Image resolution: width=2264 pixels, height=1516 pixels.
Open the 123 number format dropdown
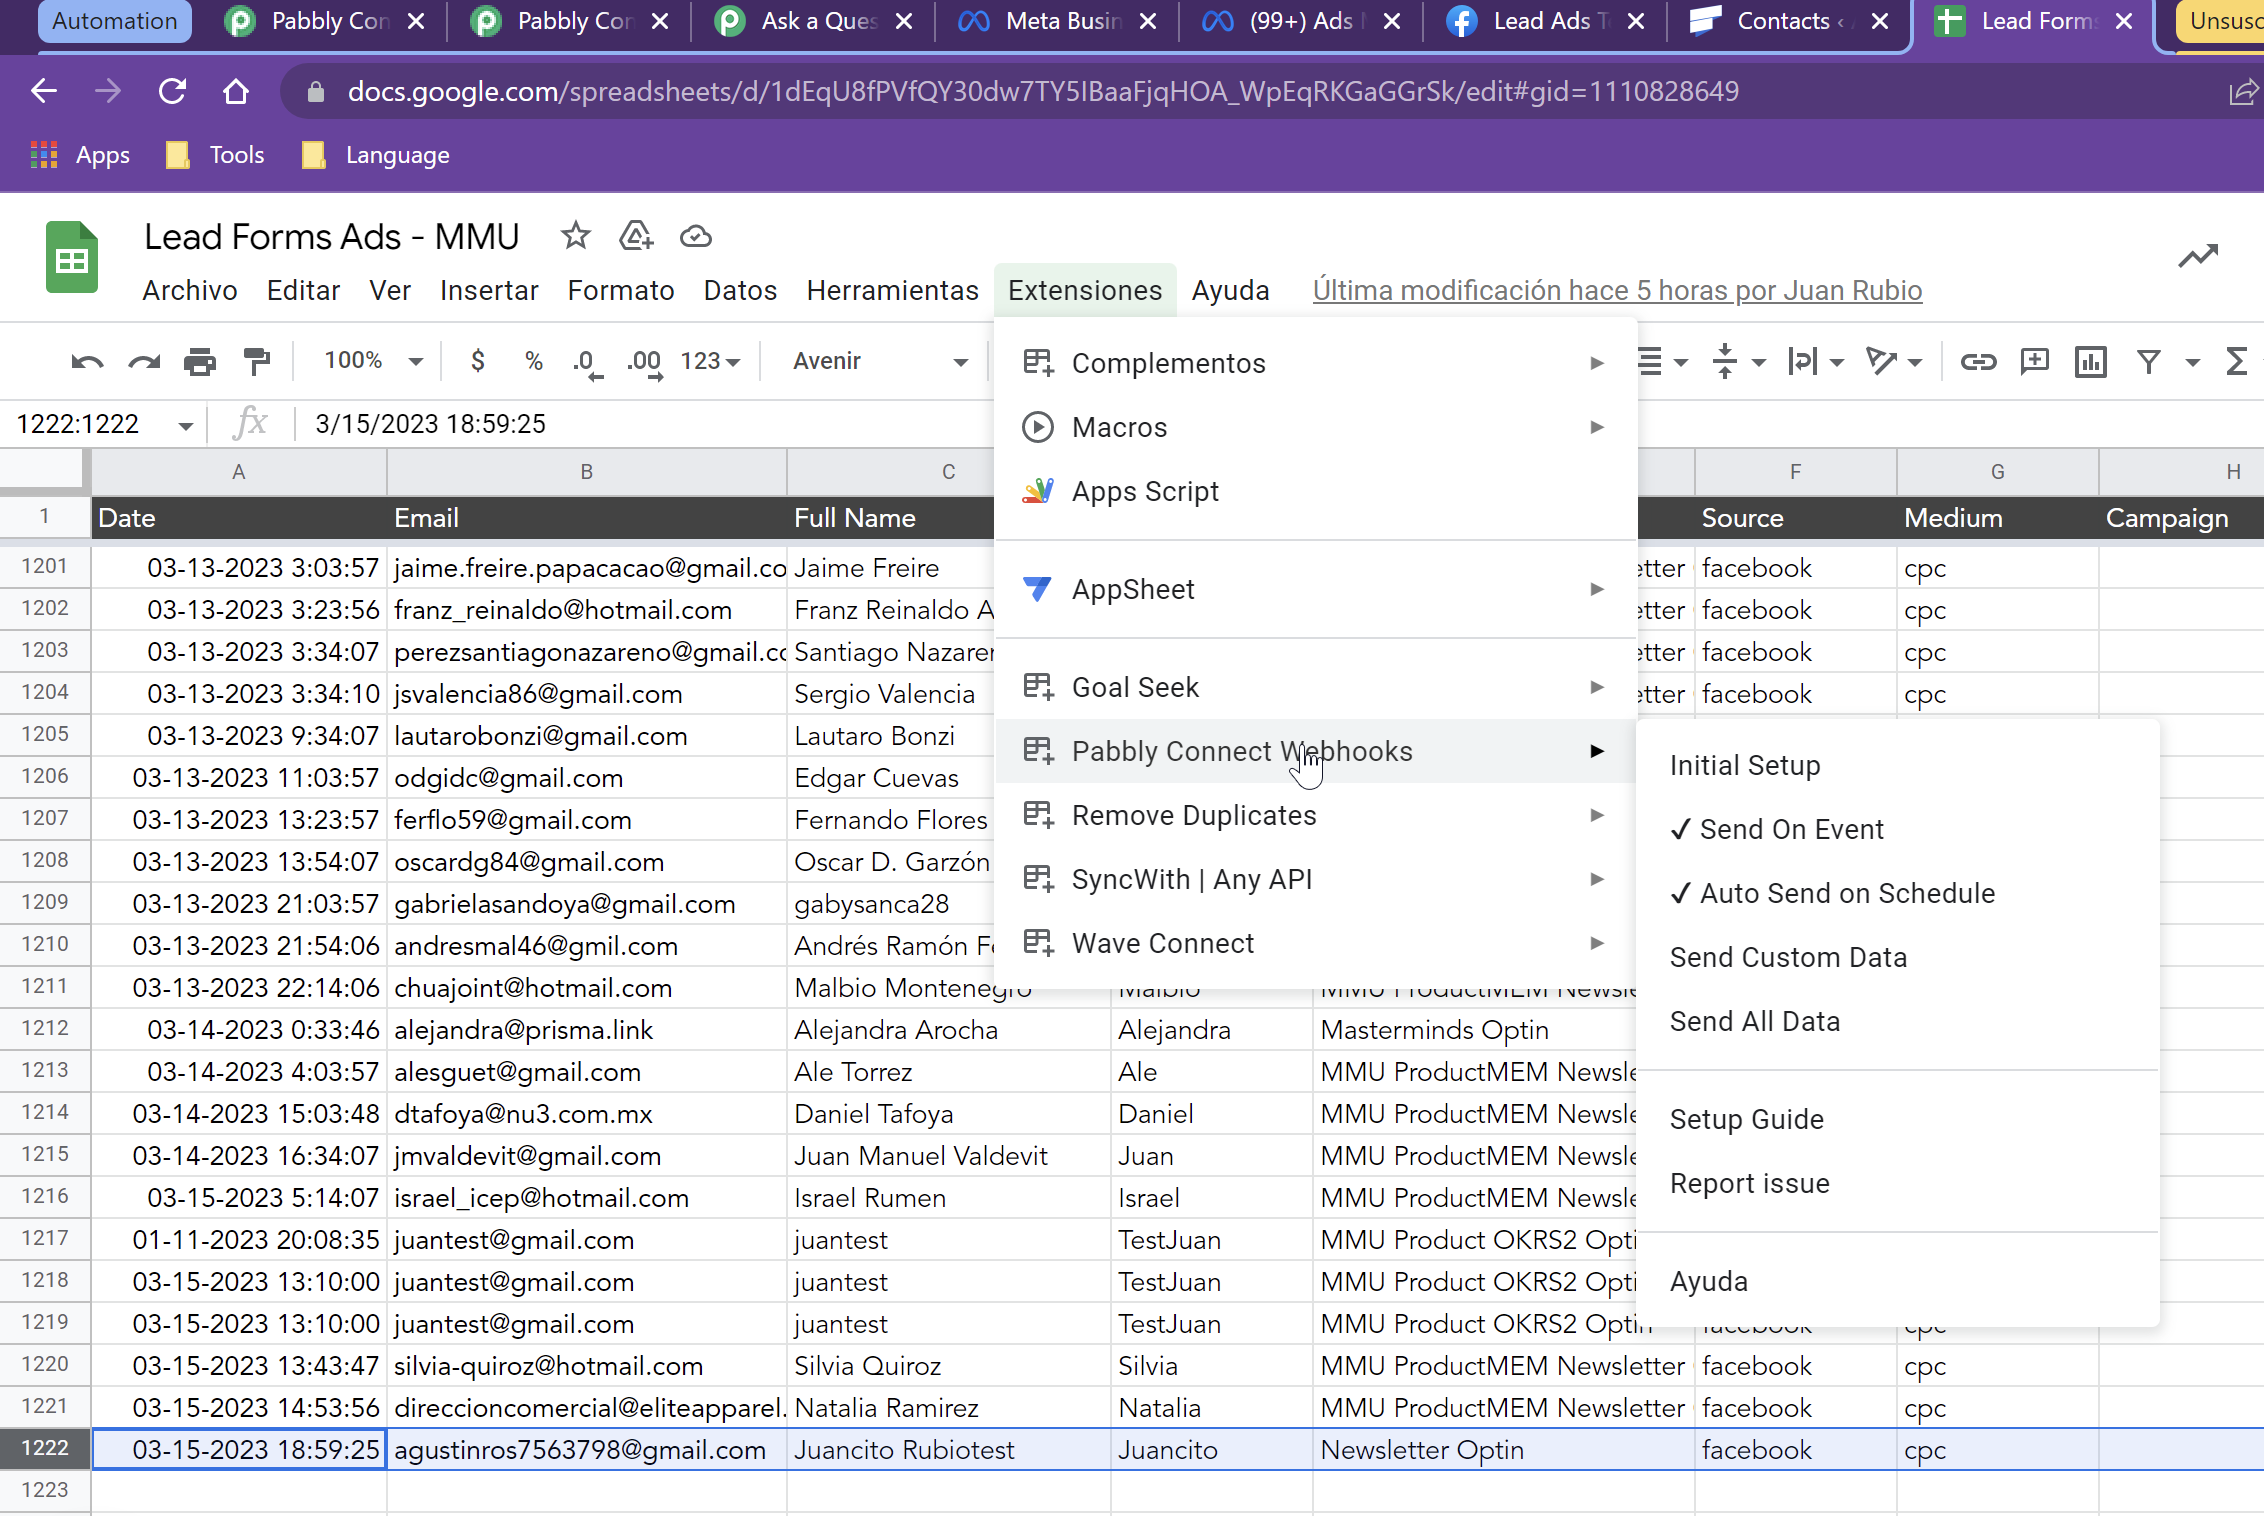coord(710,361)
